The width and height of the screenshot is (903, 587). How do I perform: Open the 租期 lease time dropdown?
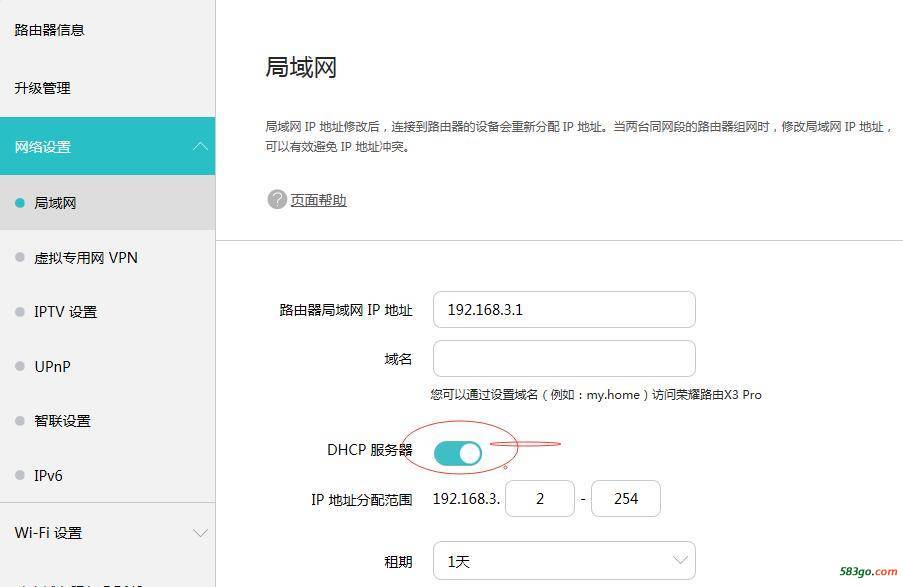click(564, 561)
